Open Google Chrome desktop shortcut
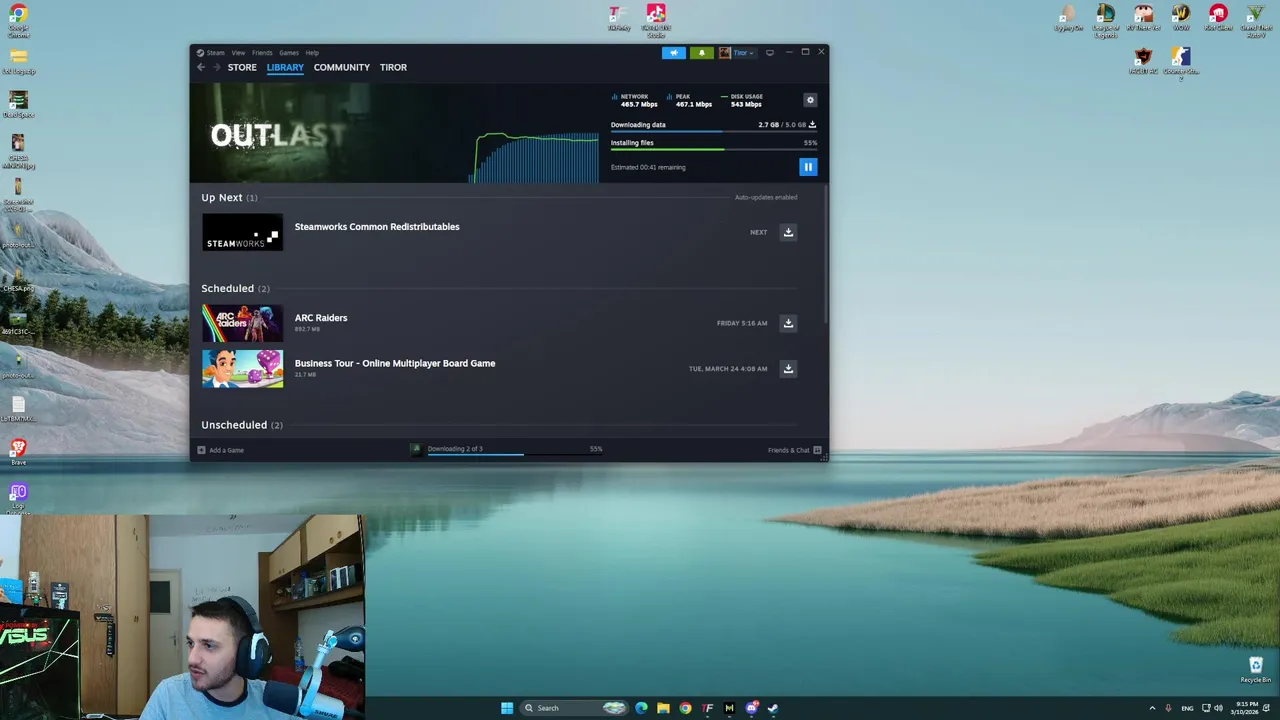The width and height of the screenshot is (1280, 720). (18, 18)
